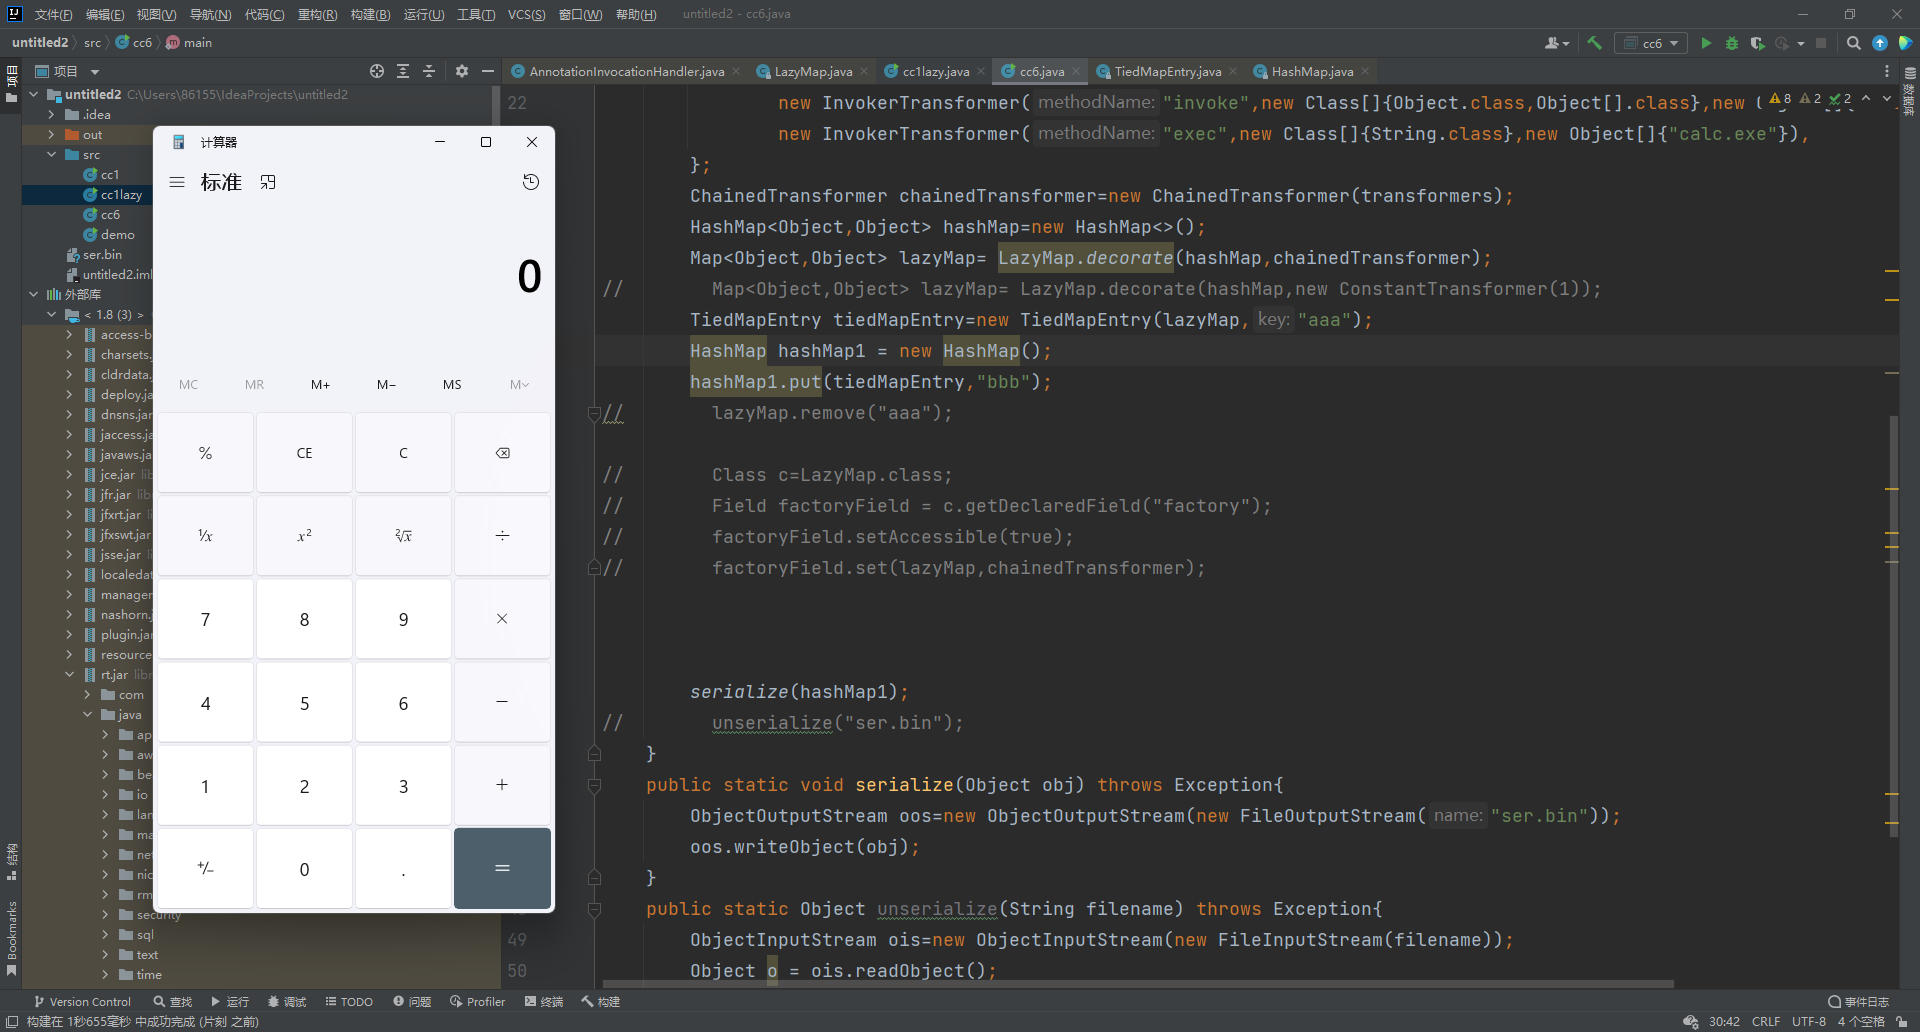The height and width of the screenshot is (1032, 1920).
Task: Run the cc6 configuration with the green play icon
Action: [1706, 43]
